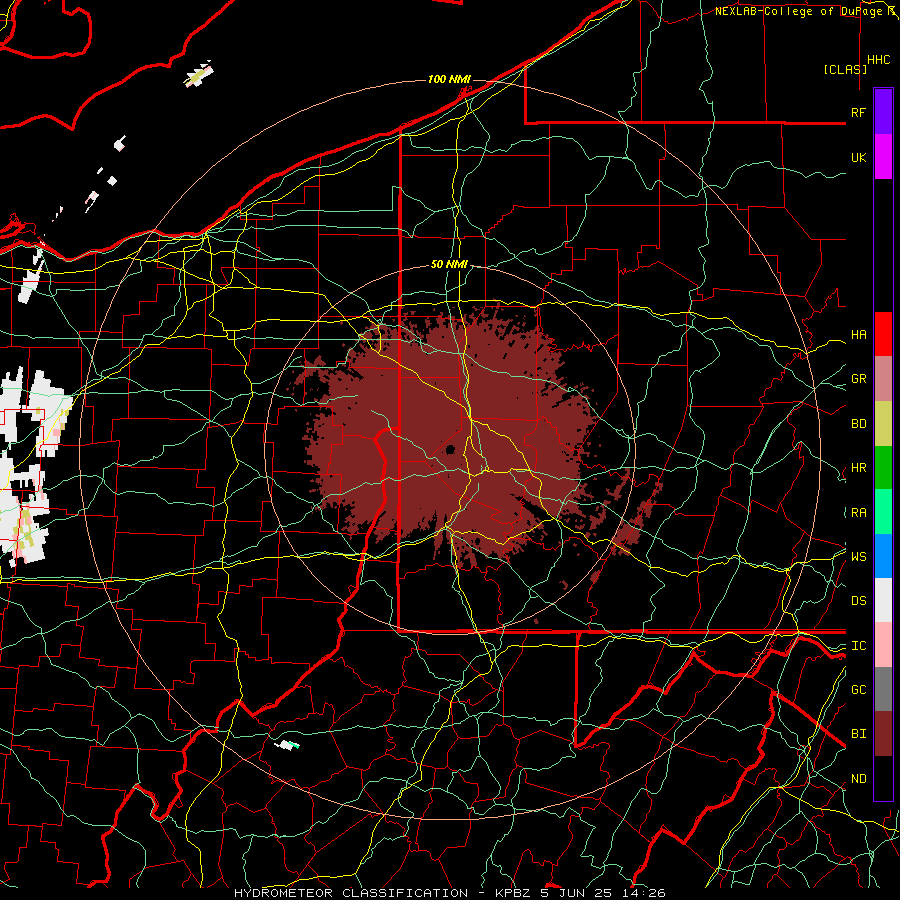This screenshot has height=900, width=900.
Task: Click the RA legend label
Action: pyautogui.click(x=858, y=513)
